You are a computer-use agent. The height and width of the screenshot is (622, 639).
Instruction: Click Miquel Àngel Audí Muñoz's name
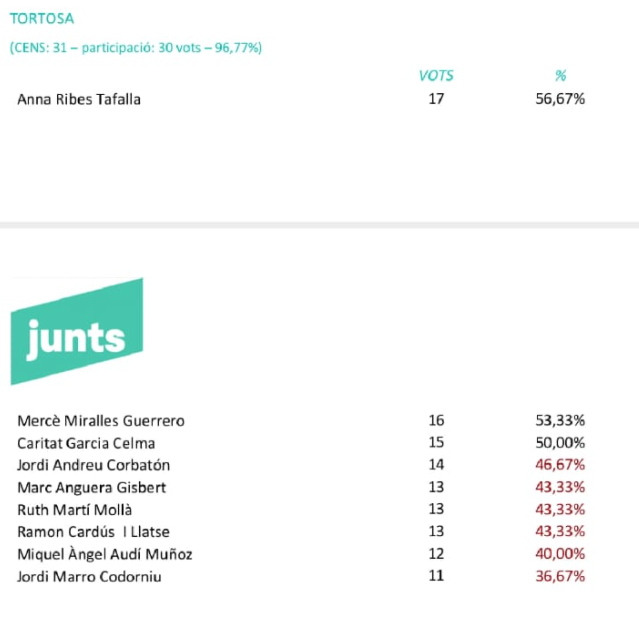coord(105,554)
